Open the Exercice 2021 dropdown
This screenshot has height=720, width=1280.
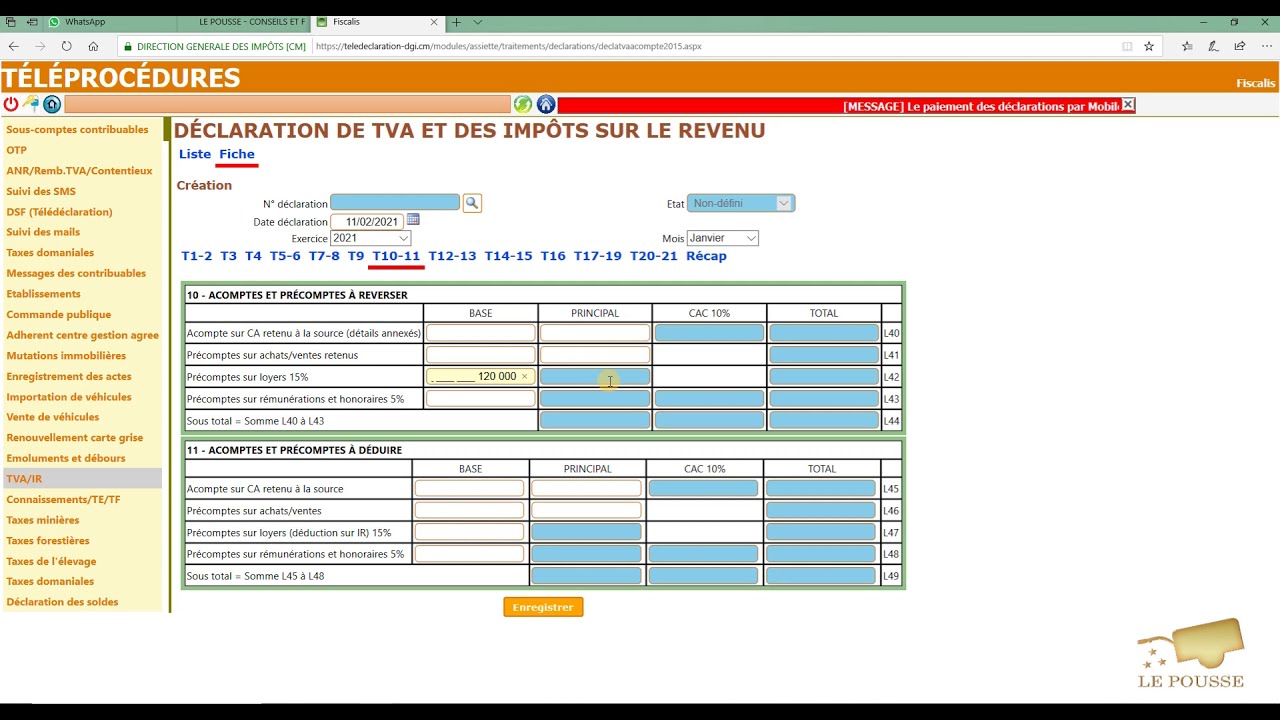pyautogui.click(x=370, y=238)
